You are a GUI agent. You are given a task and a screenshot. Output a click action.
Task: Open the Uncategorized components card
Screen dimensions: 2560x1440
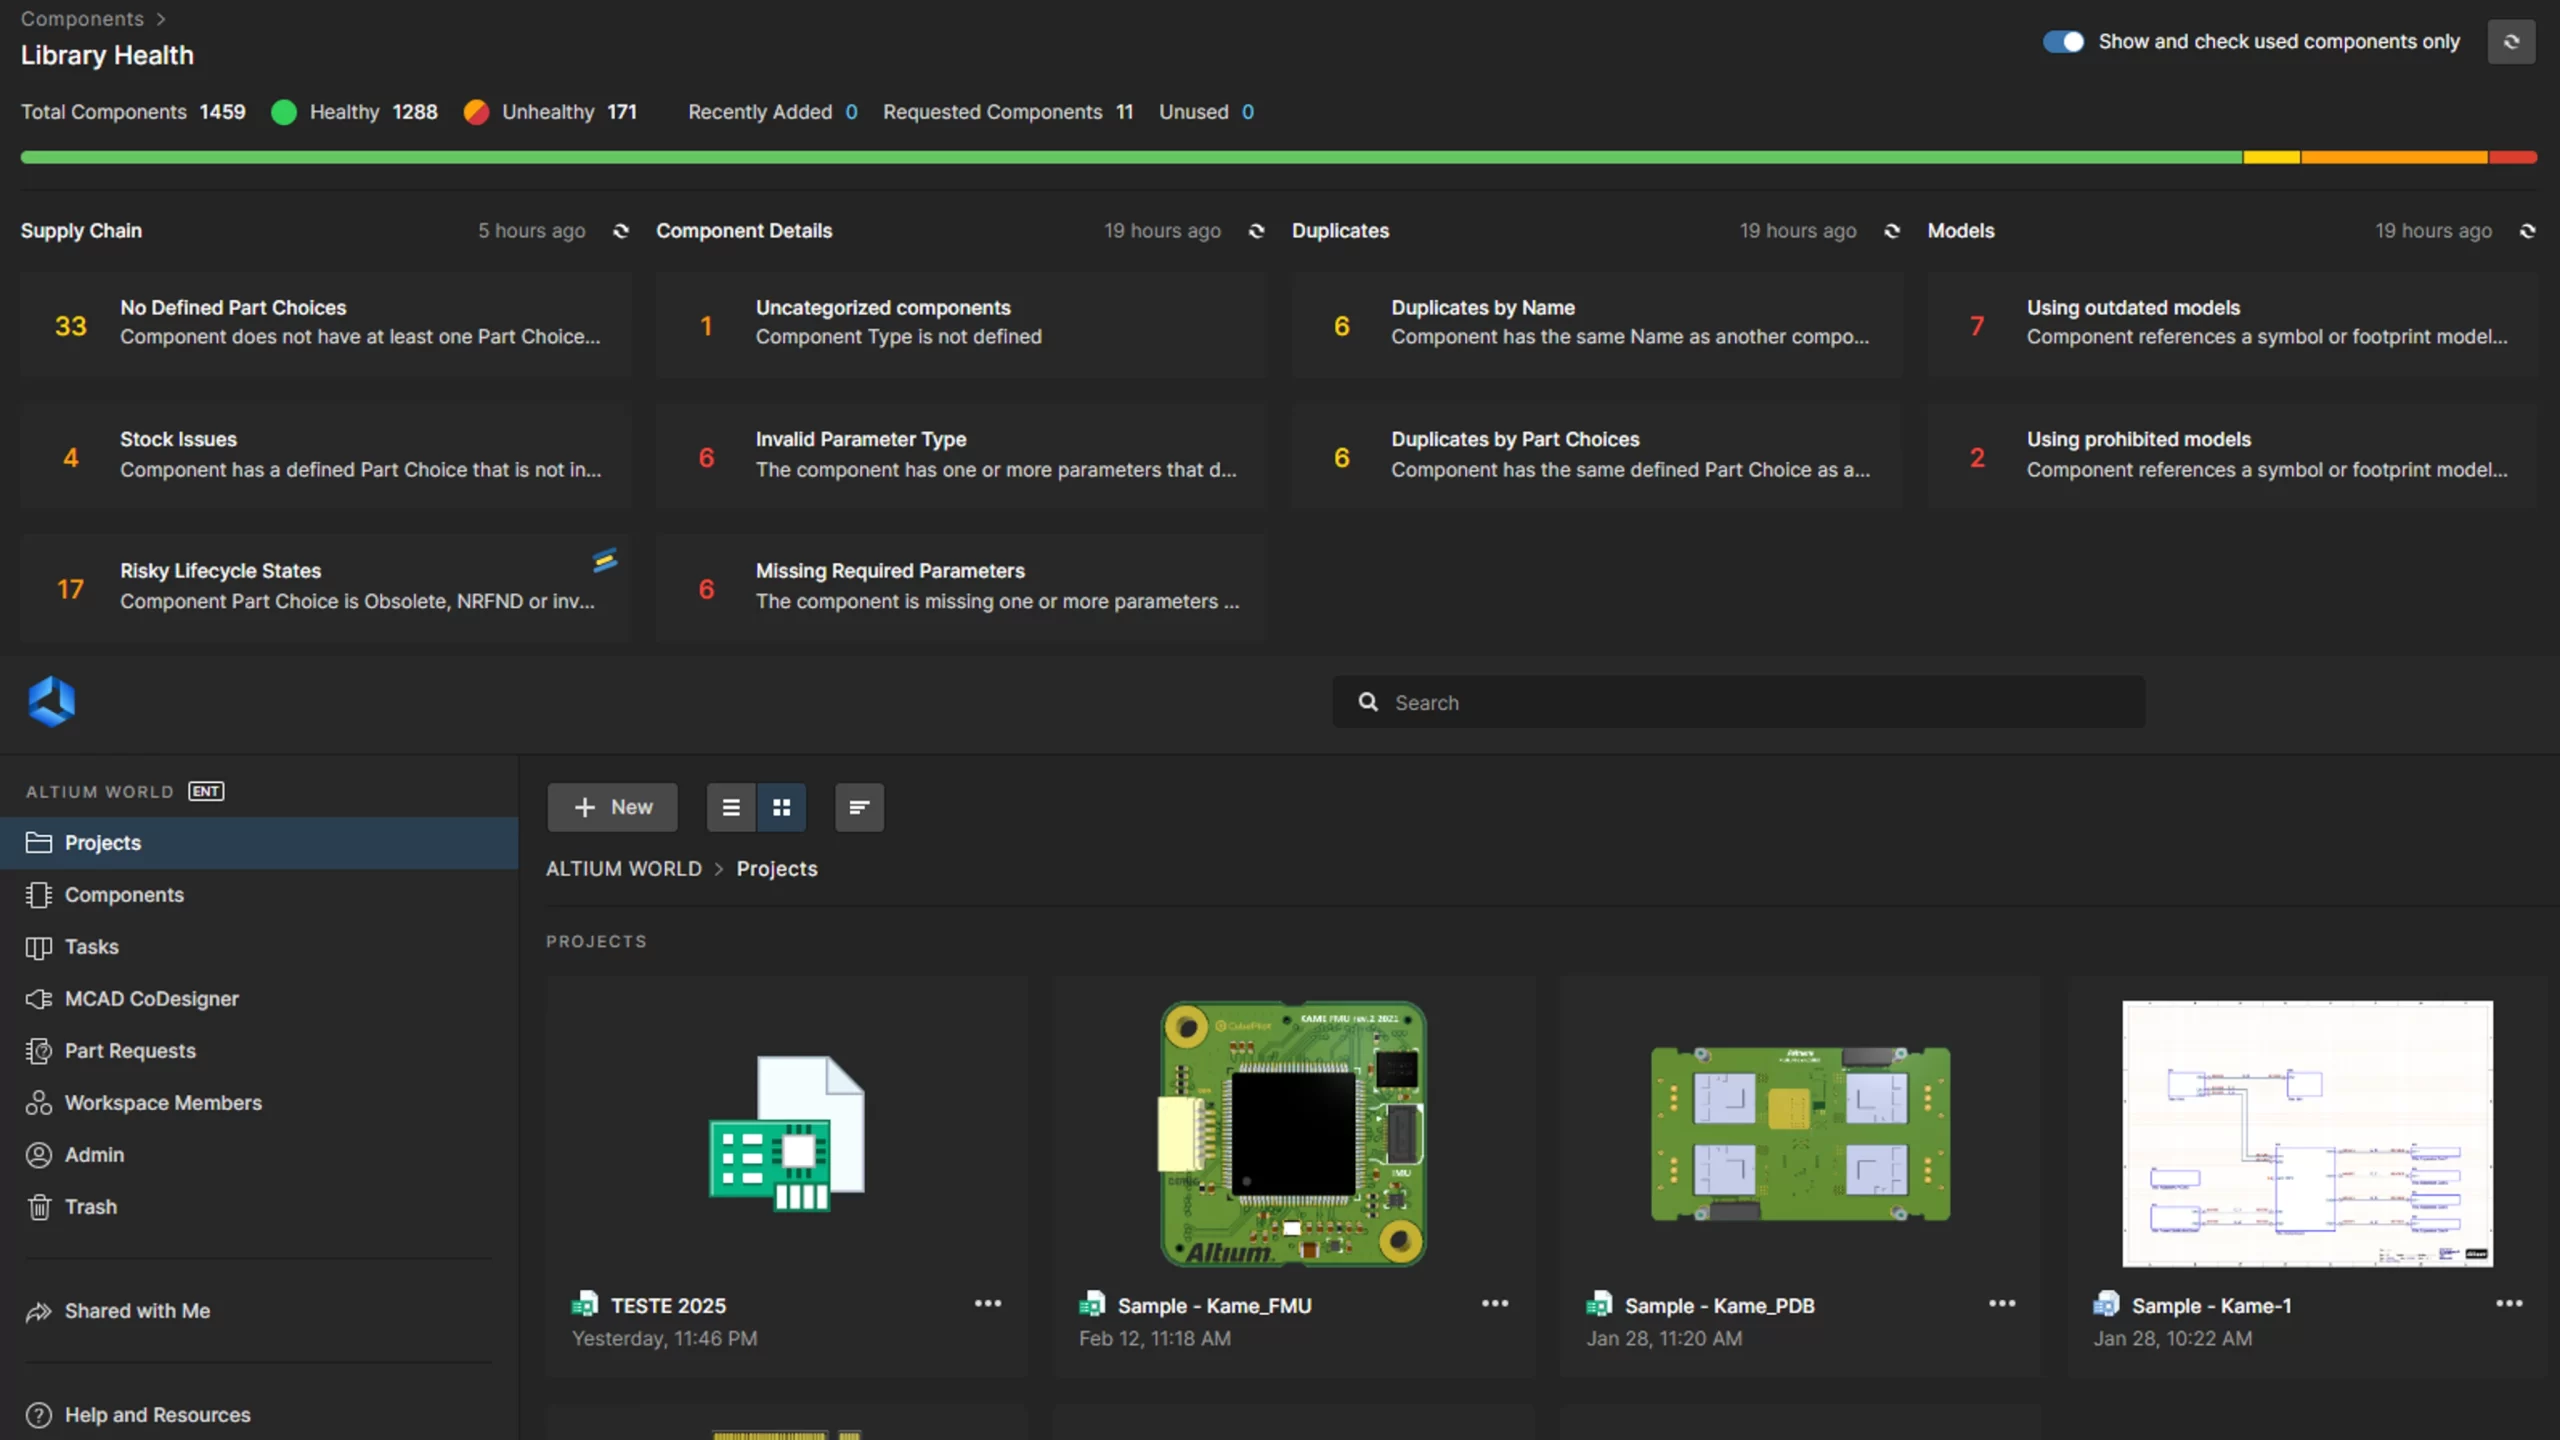click(961, 324)
